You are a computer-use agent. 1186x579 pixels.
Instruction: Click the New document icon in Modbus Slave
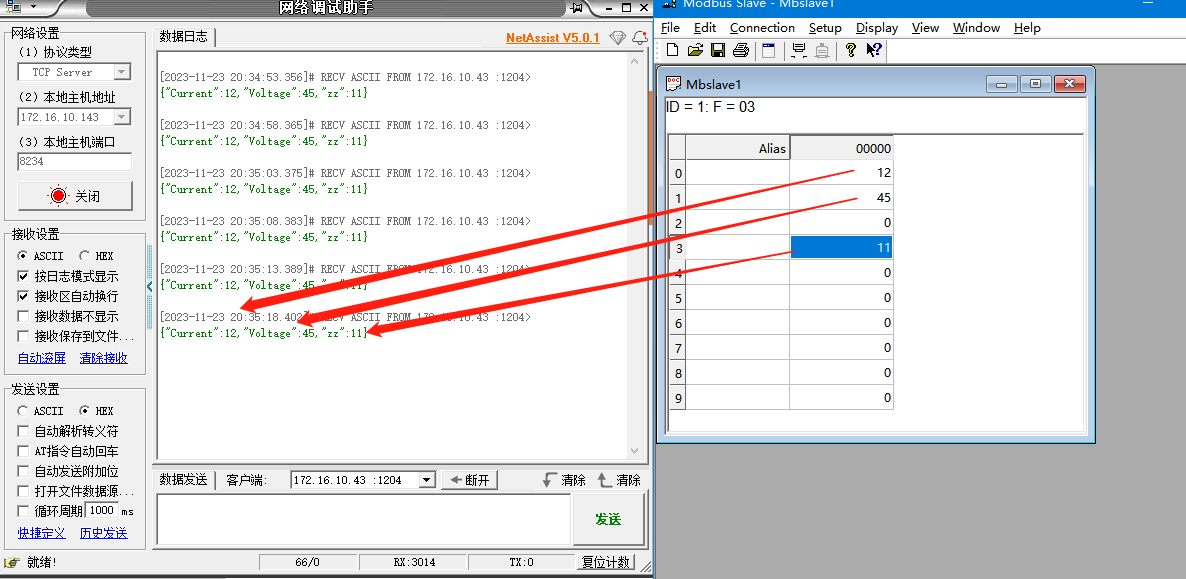pos(672,50)
